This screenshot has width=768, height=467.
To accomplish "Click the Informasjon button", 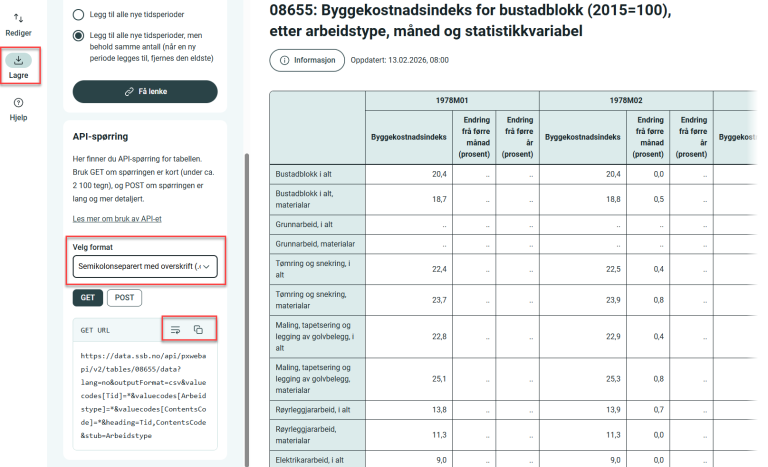I will tap(307, 60).
